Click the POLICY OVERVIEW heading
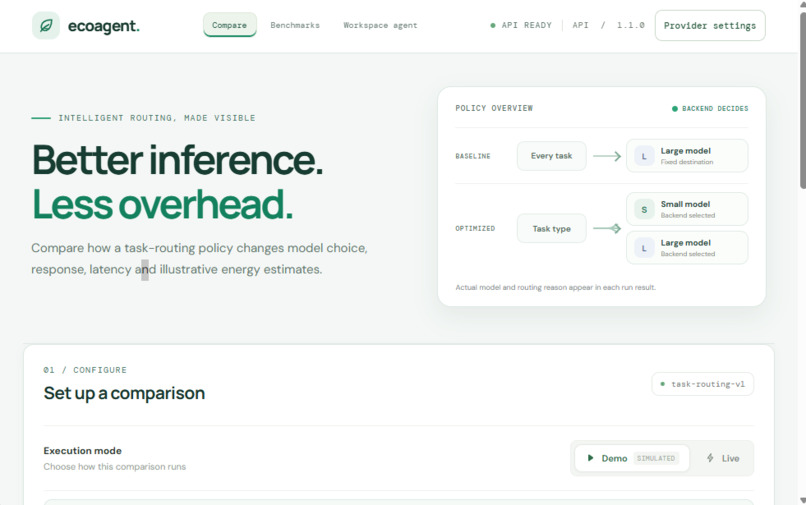Viewport: 806px width, 505px height. tap(494, 108)
